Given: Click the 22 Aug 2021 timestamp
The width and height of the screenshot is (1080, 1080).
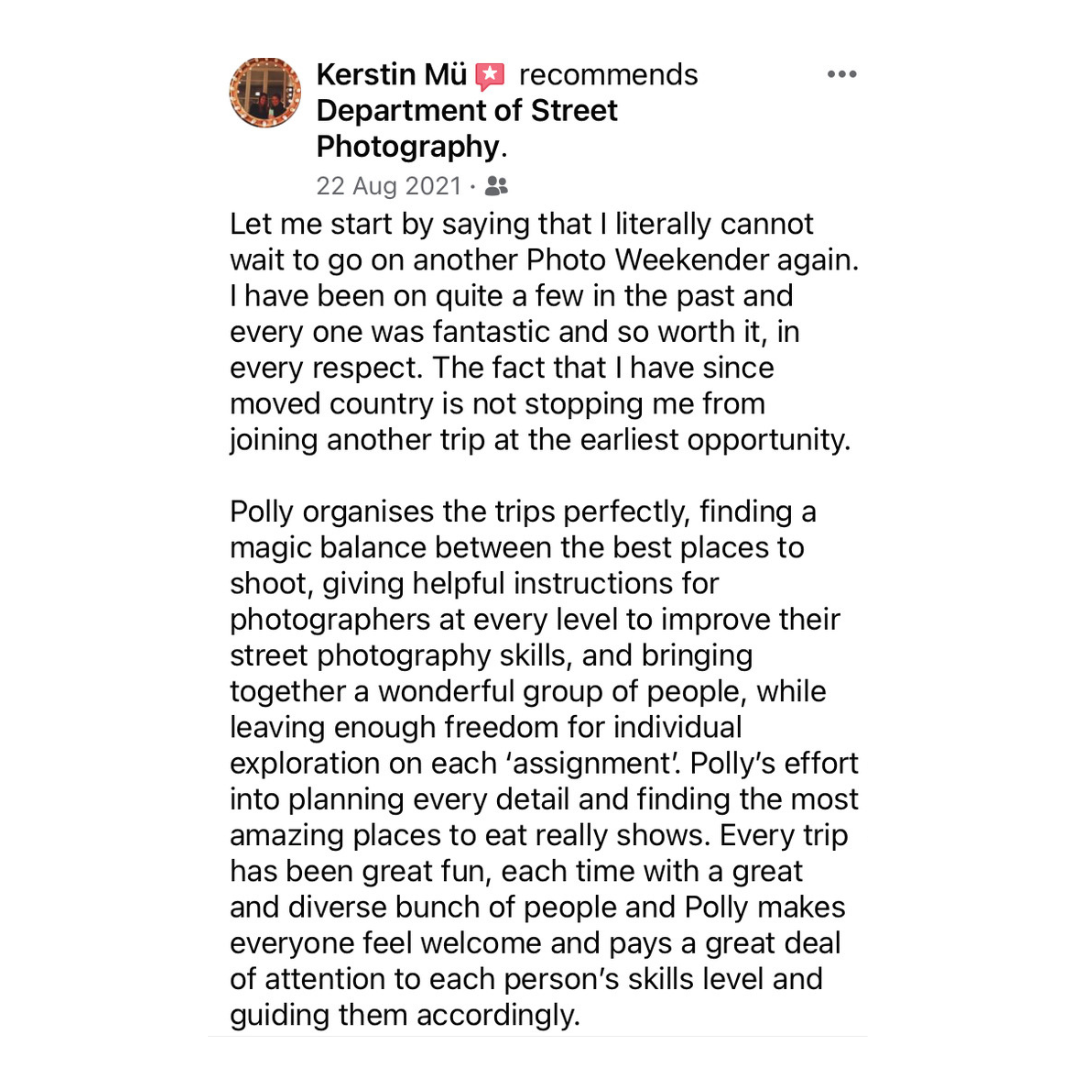Looking at the screenshot, I should (389, 186).
